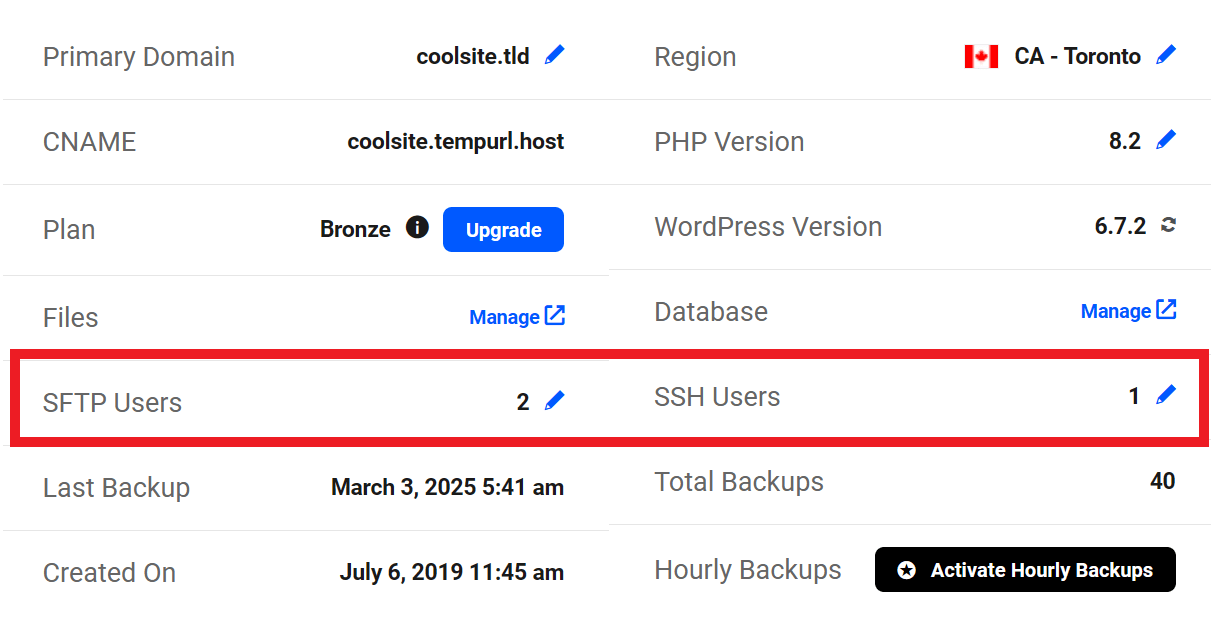Click the Created On date July 6, 2019

coord(451,573)
